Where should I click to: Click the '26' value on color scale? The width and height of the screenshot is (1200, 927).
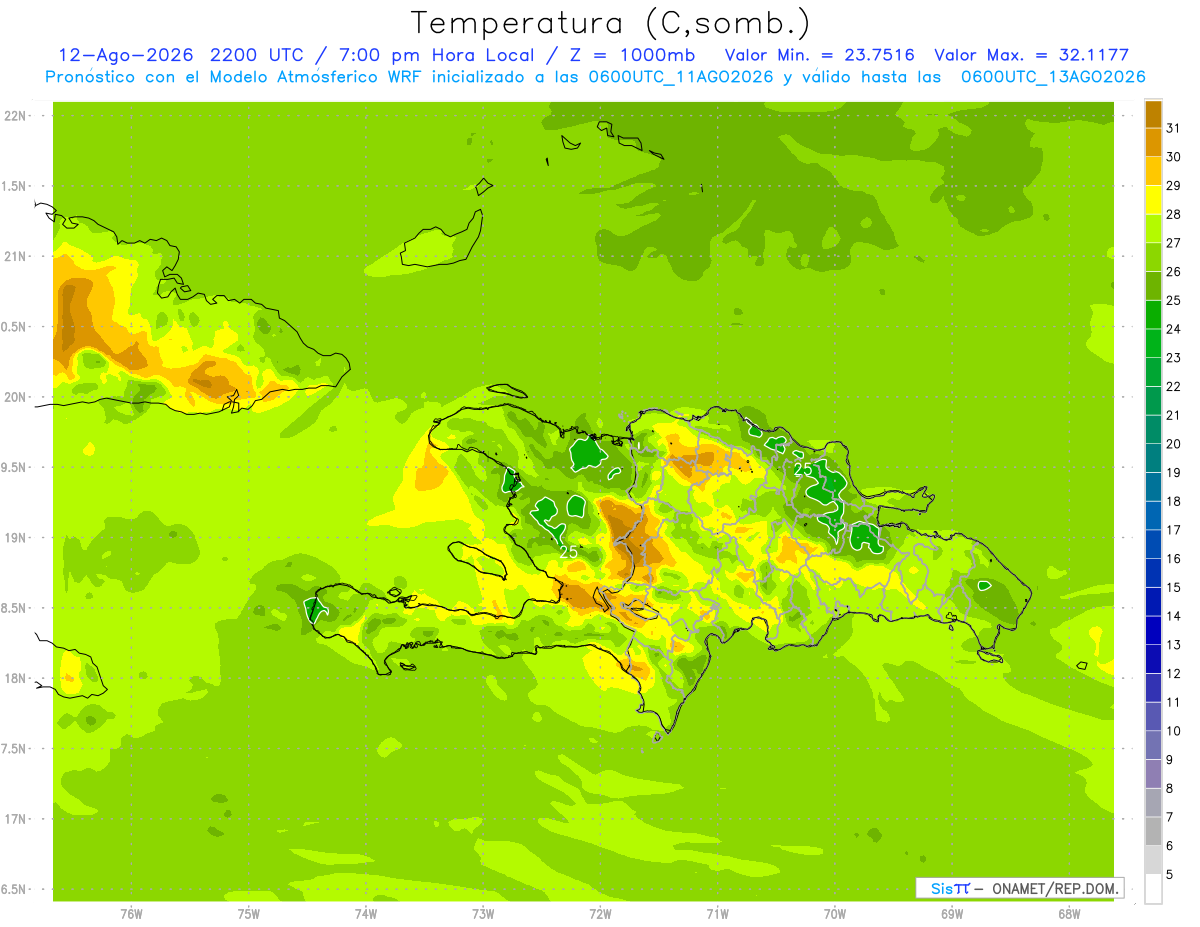[x=1174, y=271]
